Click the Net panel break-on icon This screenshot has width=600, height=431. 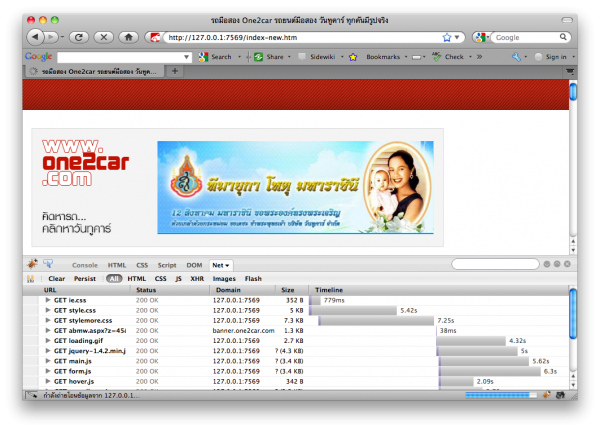tap(30, 279)
